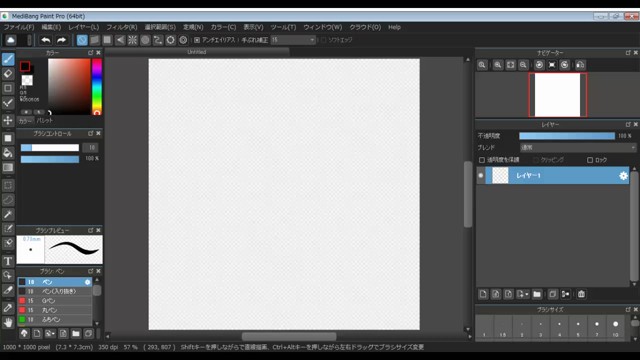Viewport: 640px width, 360px height.
Task: Select the Lasso tool
Action: click(8, 200)
